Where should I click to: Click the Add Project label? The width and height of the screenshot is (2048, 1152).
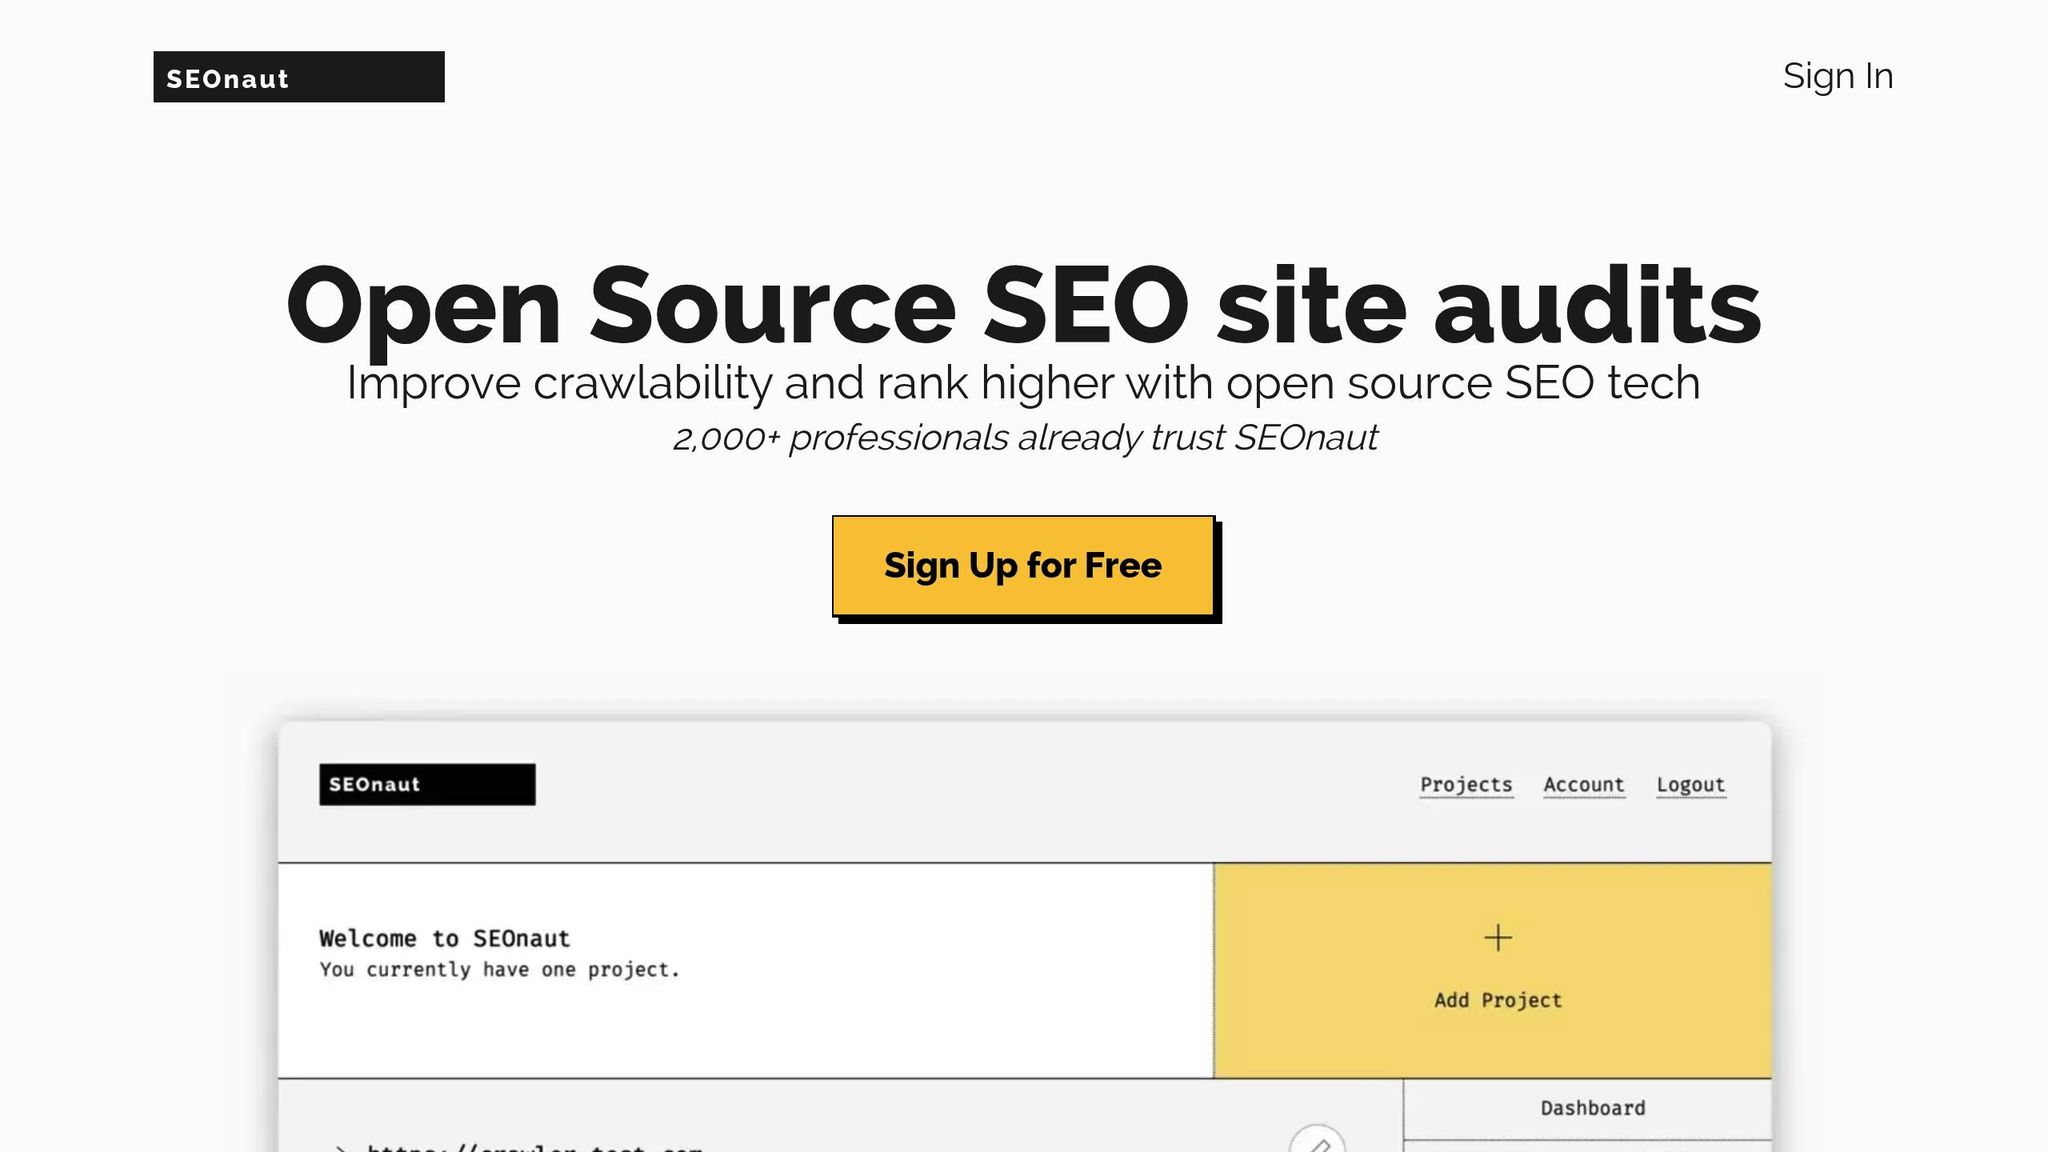(x=1497, y=1000)
